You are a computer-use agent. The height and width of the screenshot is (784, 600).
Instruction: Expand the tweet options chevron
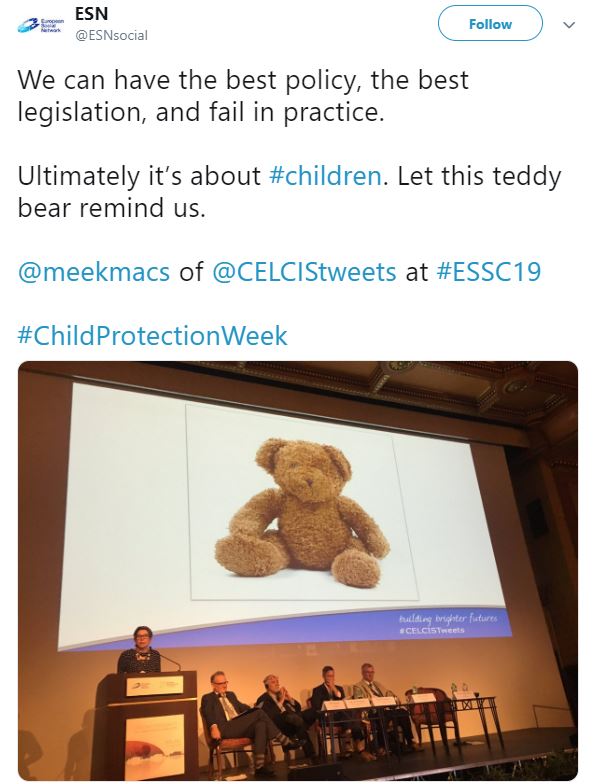click(568, 24)
